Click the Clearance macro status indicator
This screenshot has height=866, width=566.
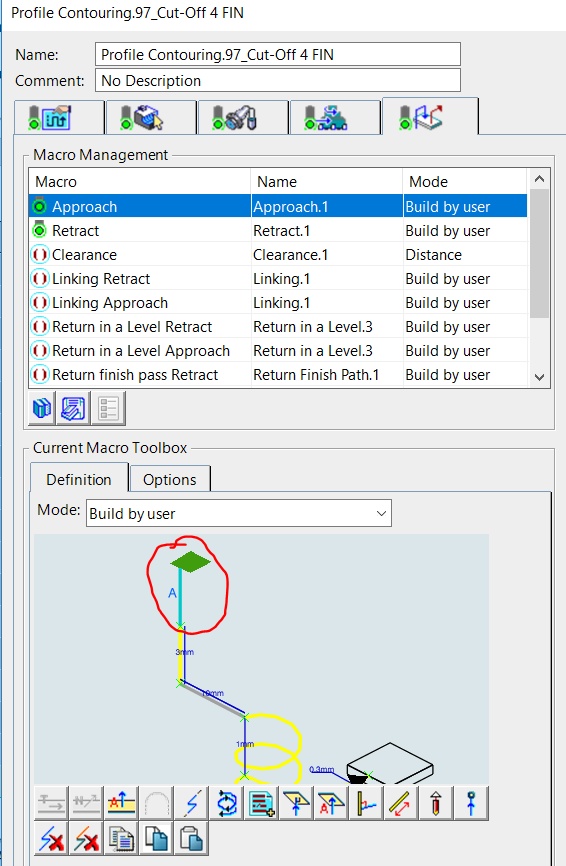pos(39,255)
